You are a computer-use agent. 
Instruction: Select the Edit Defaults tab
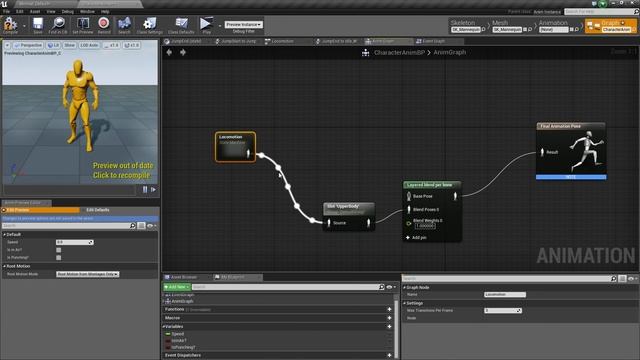pos(98,210)
